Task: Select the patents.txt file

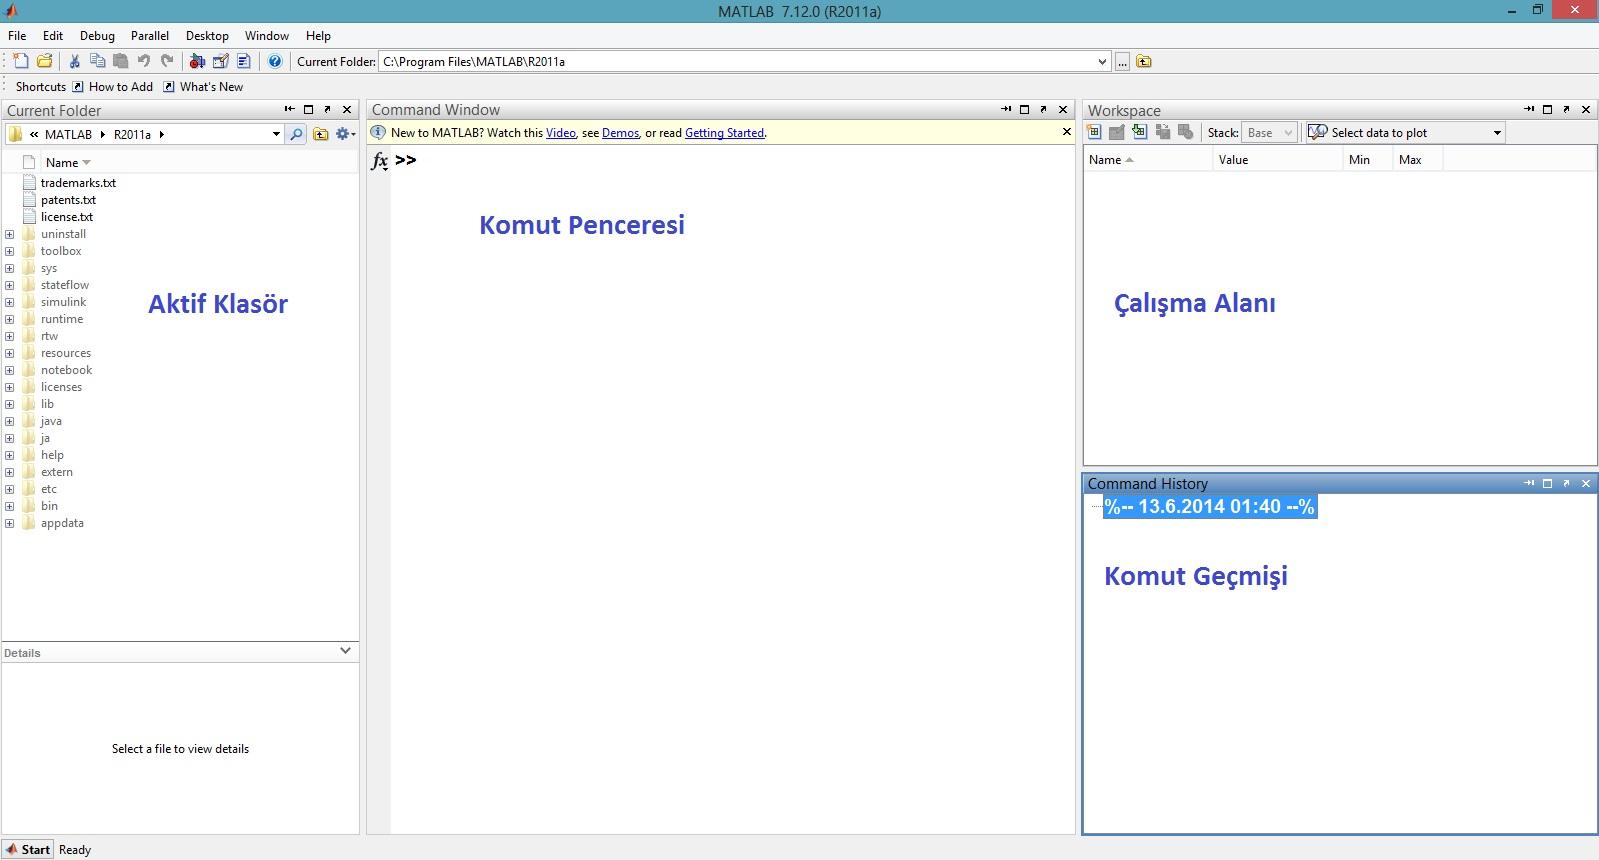Action: 68,200
